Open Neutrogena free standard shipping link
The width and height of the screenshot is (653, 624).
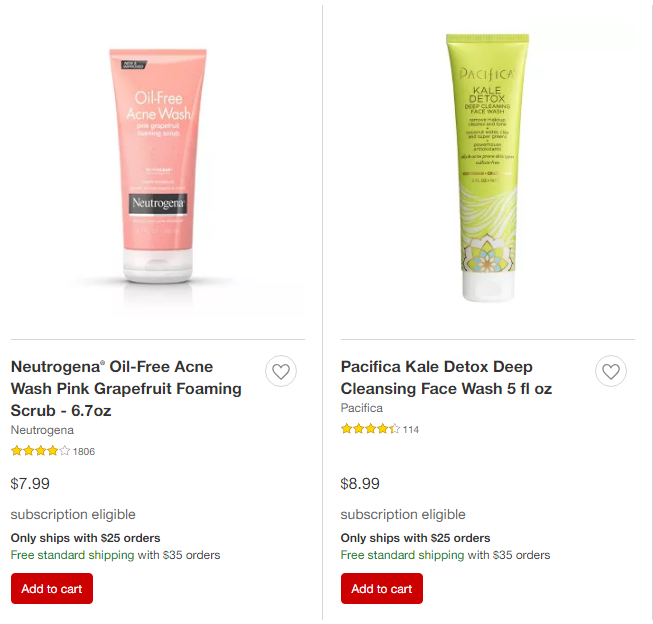point(72,555)
